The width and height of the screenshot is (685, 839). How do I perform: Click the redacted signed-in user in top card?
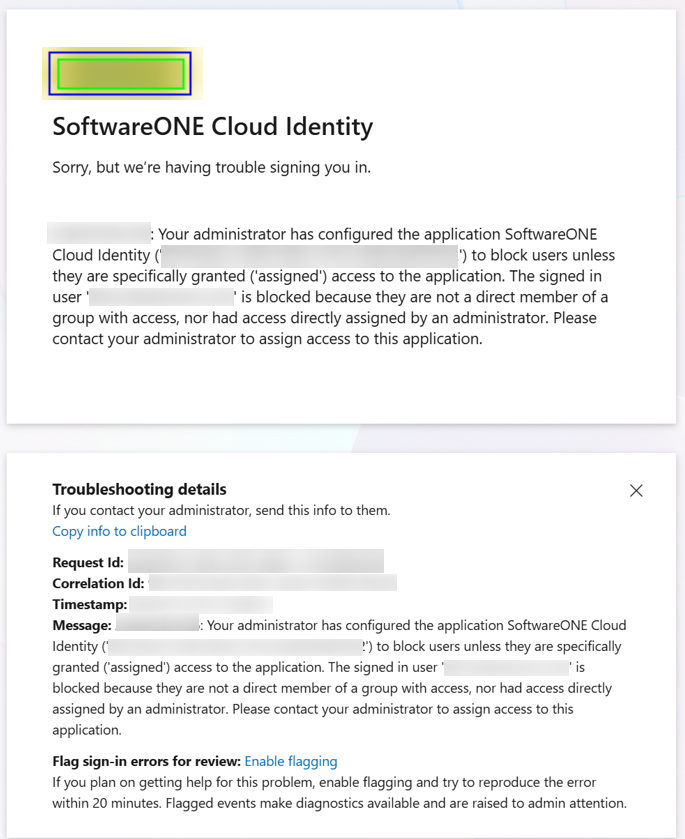162,297
